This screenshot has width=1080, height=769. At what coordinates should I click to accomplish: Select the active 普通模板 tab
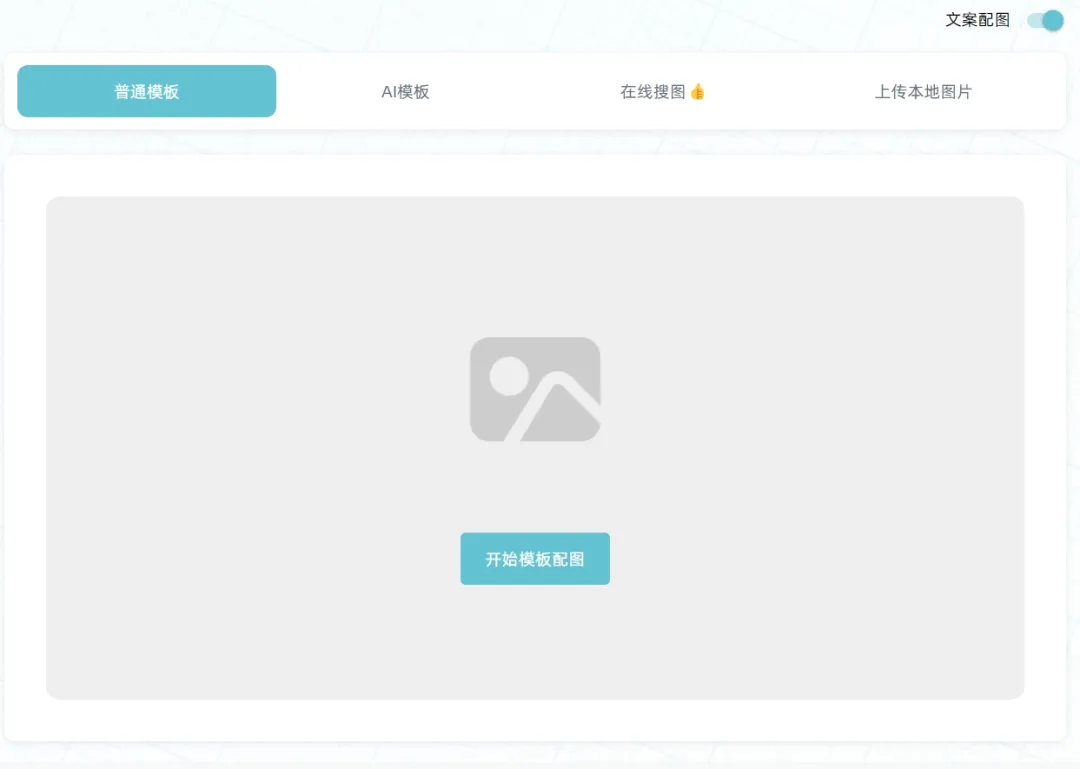[146, 91]
